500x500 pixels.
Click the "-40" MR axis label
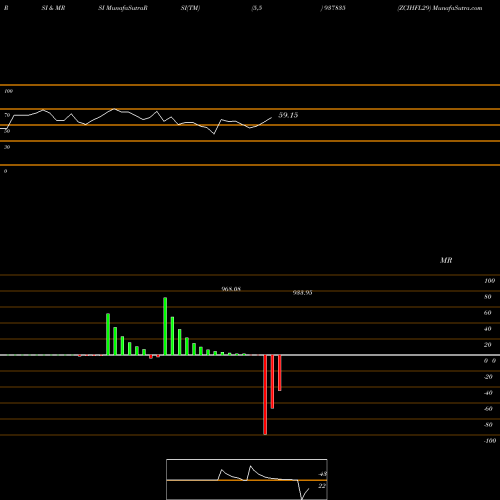tap(488, 393)
